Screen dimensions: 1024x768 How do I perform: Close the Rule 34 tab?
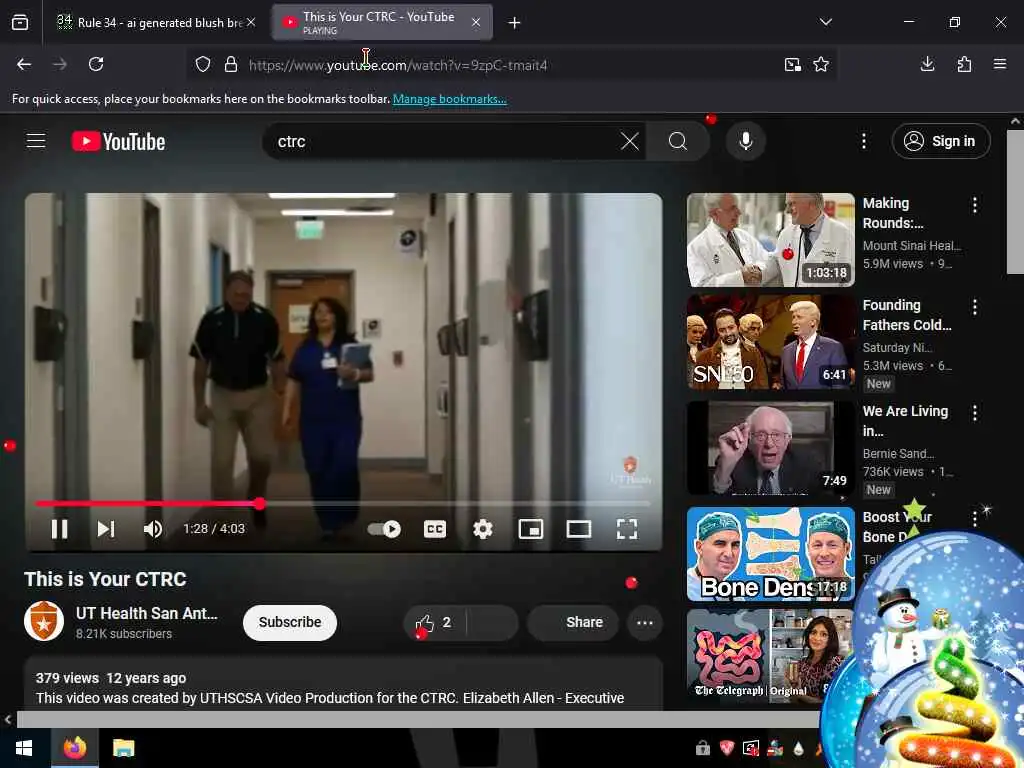[x=251, y=22]
